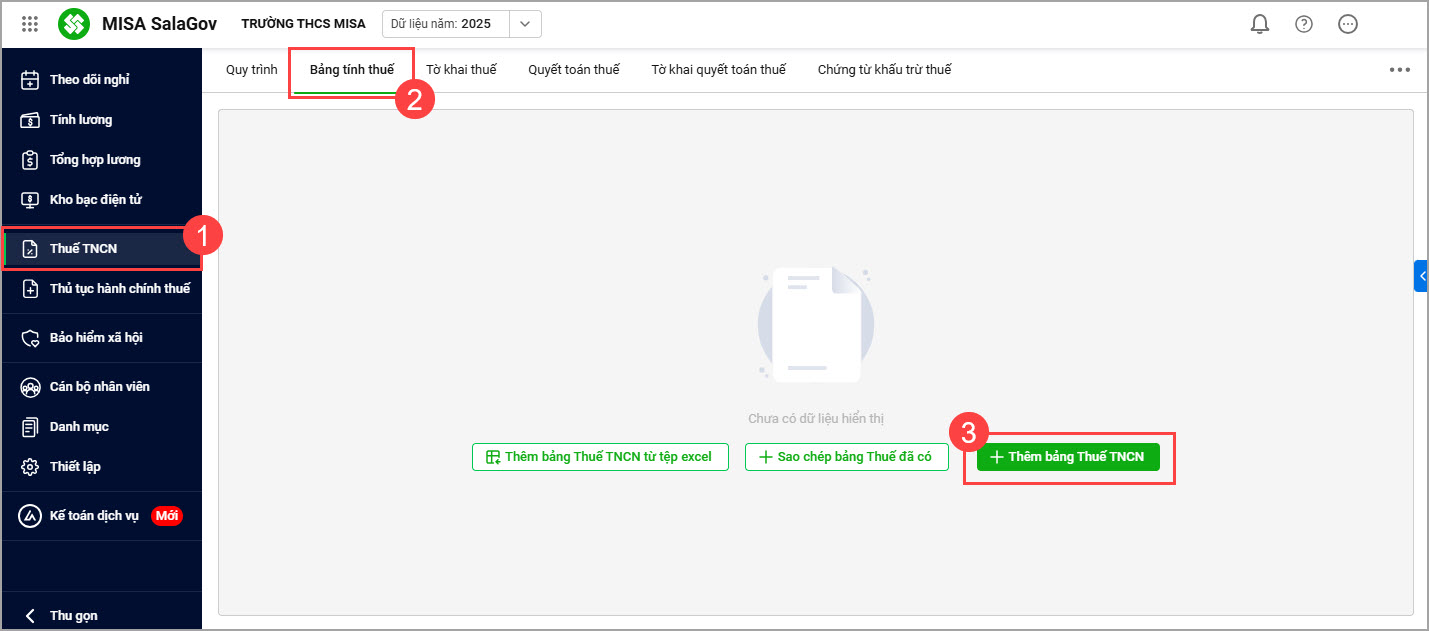This screenshot has width=1429, height=631.
Task: Click the Thiết lập gear icon
Action: (x=30, y=467)
